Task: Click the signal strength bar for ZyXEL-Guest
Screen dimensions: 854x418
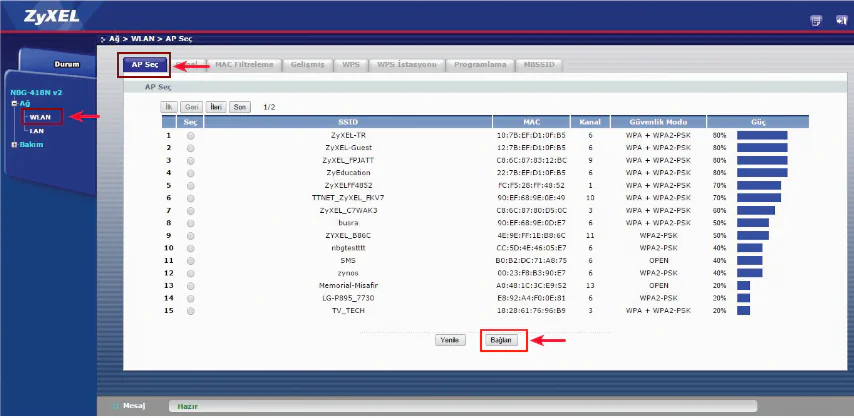Action: (x=762, y=147)
